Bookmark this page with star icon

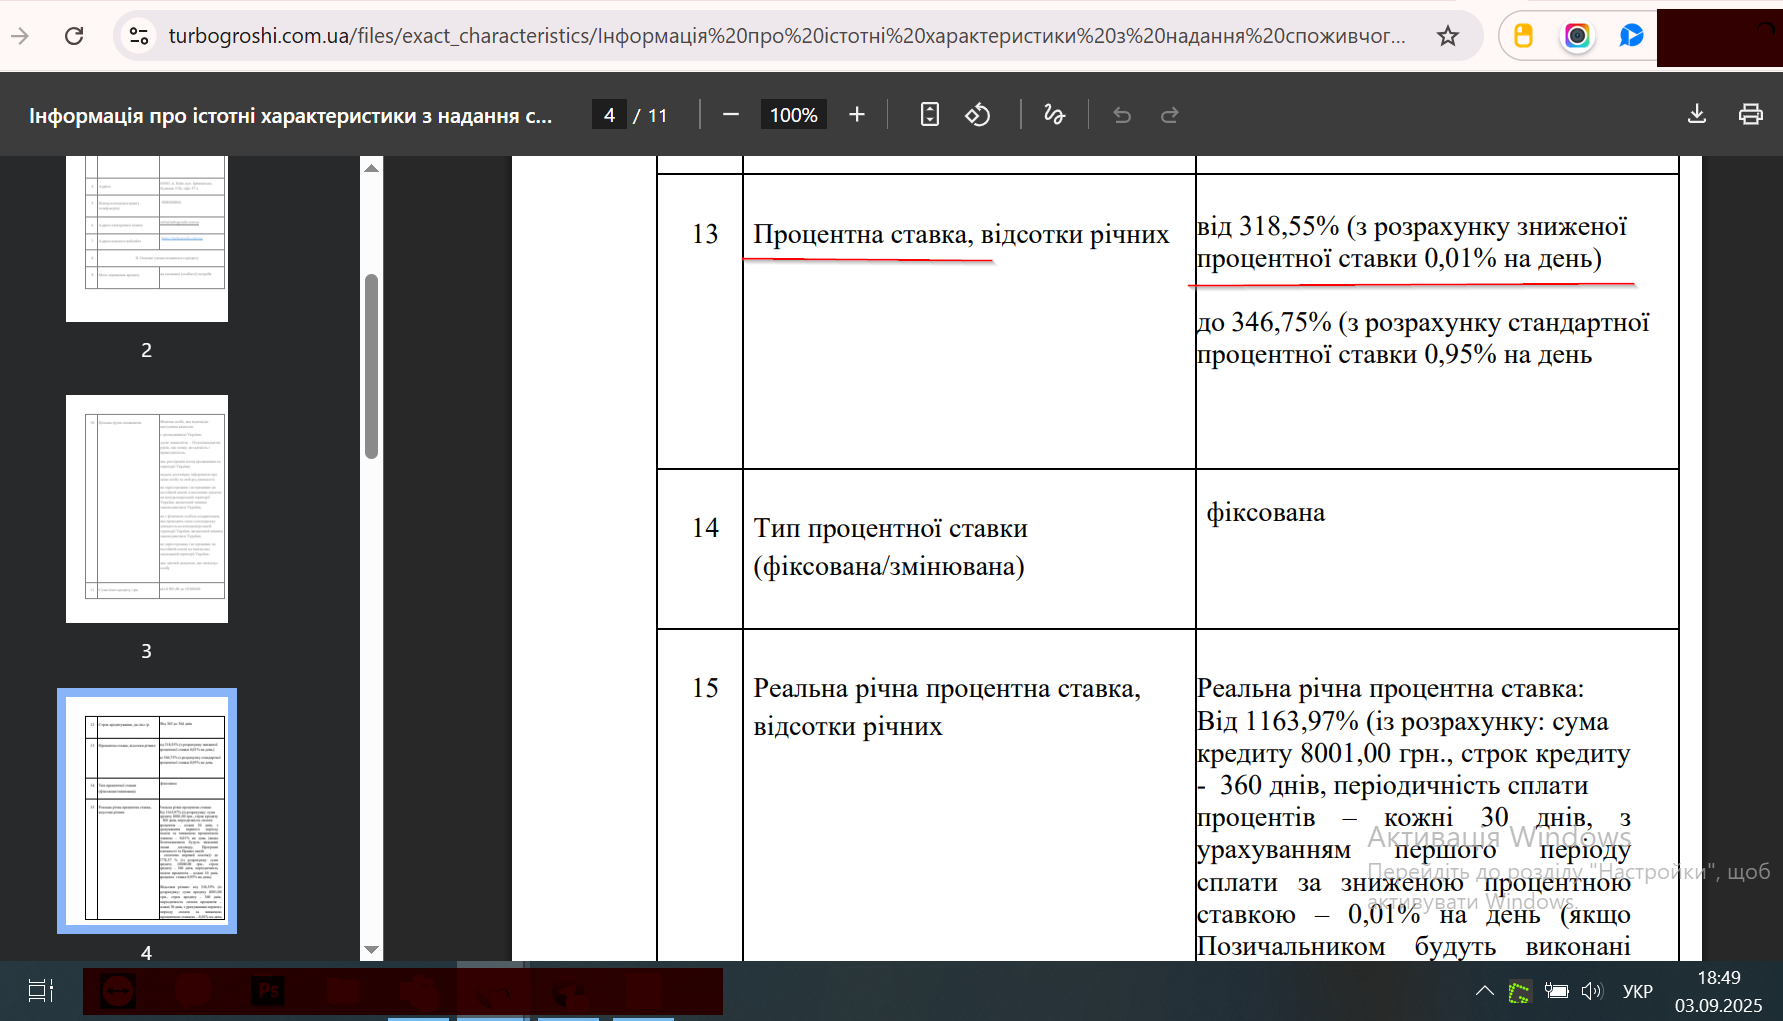[x=1448, y=36]
